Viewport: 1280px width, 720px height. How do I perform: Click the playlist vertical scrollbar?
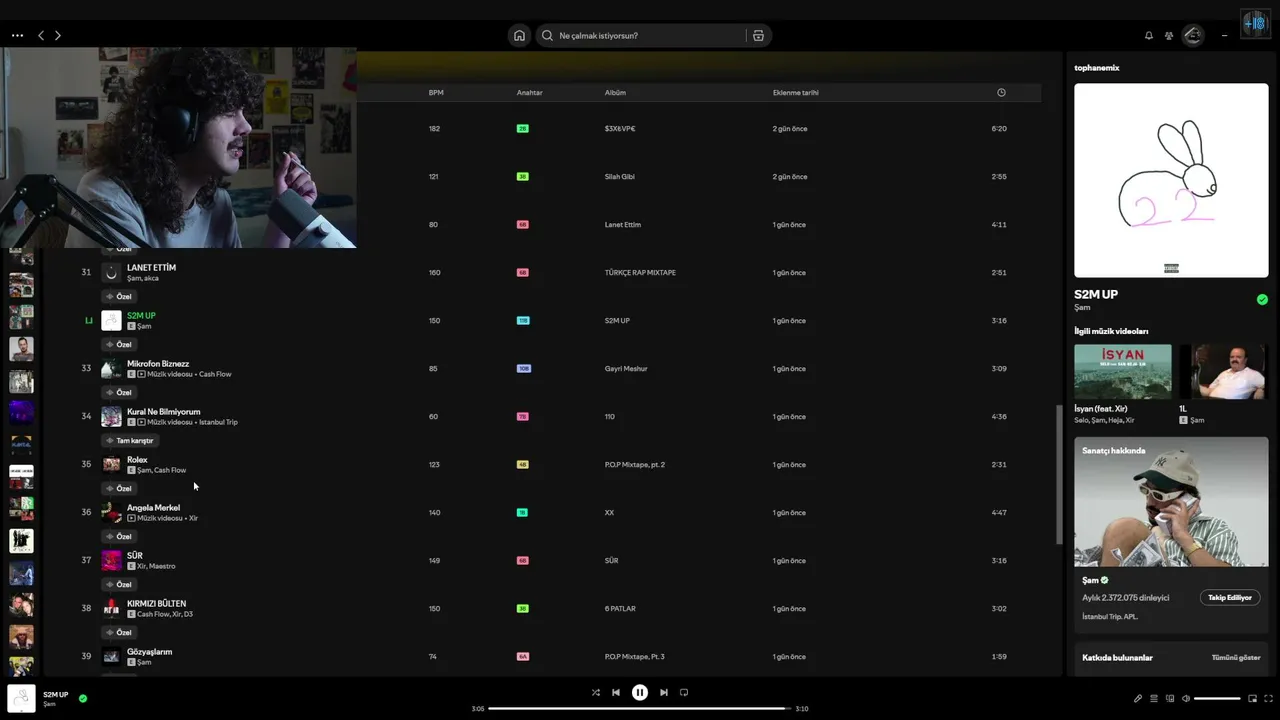tap(1059, 475)
